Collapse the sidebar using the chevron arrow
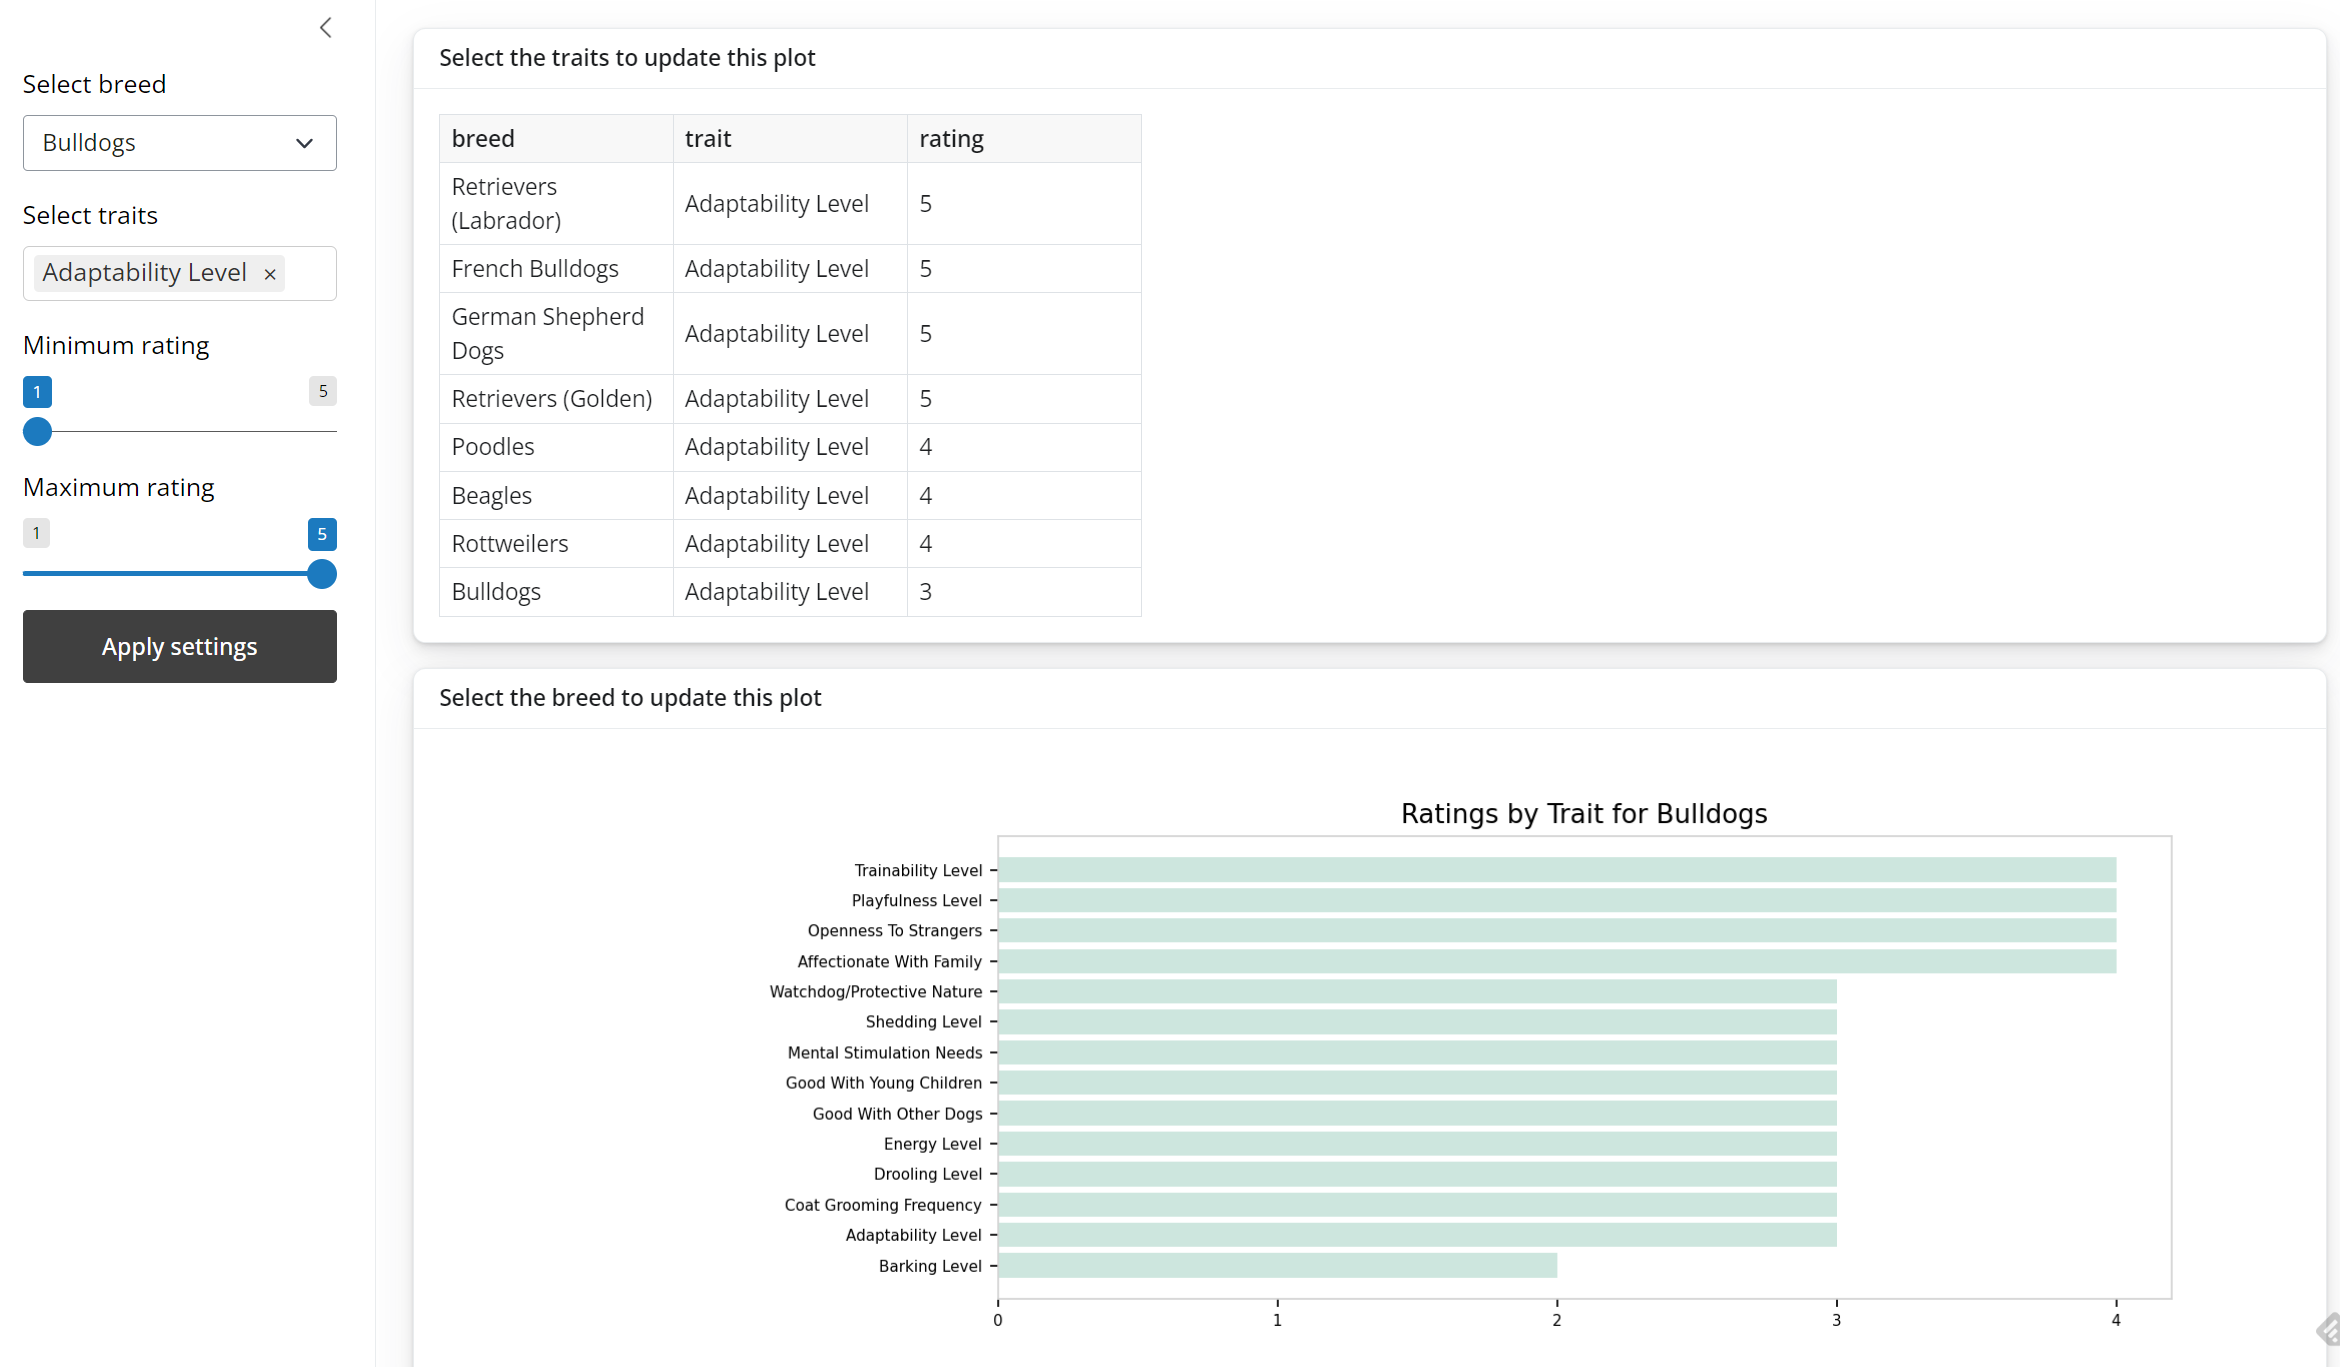 325,27
